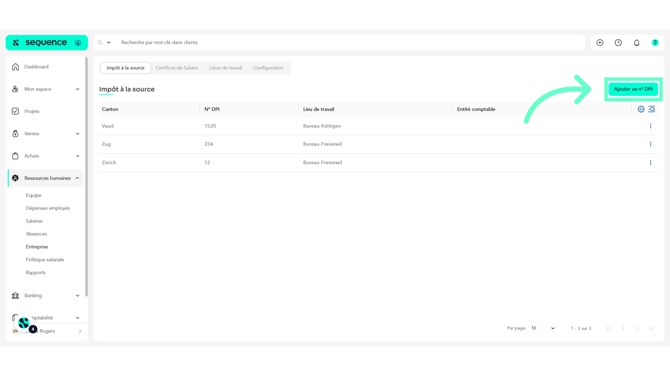Click the Mon espace person icon
Image resolution: width=670 pixels, height=376 pixels.
tap(15, 89)
